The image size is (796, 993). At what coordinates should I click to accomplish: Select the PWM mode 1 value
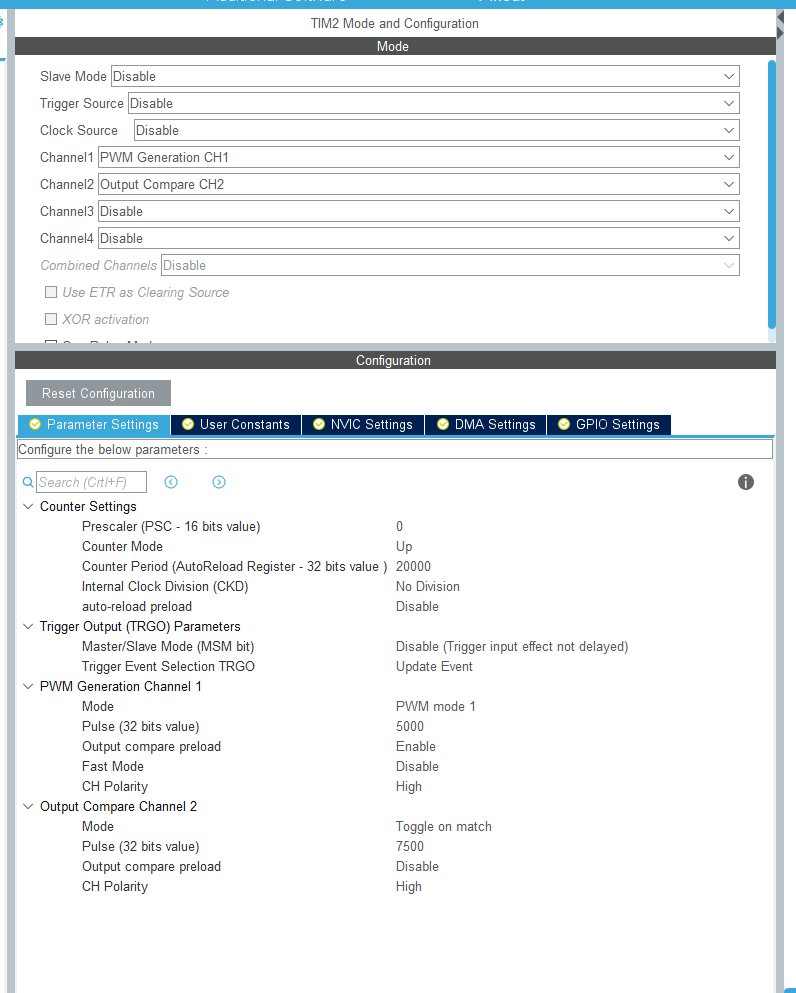435,706
